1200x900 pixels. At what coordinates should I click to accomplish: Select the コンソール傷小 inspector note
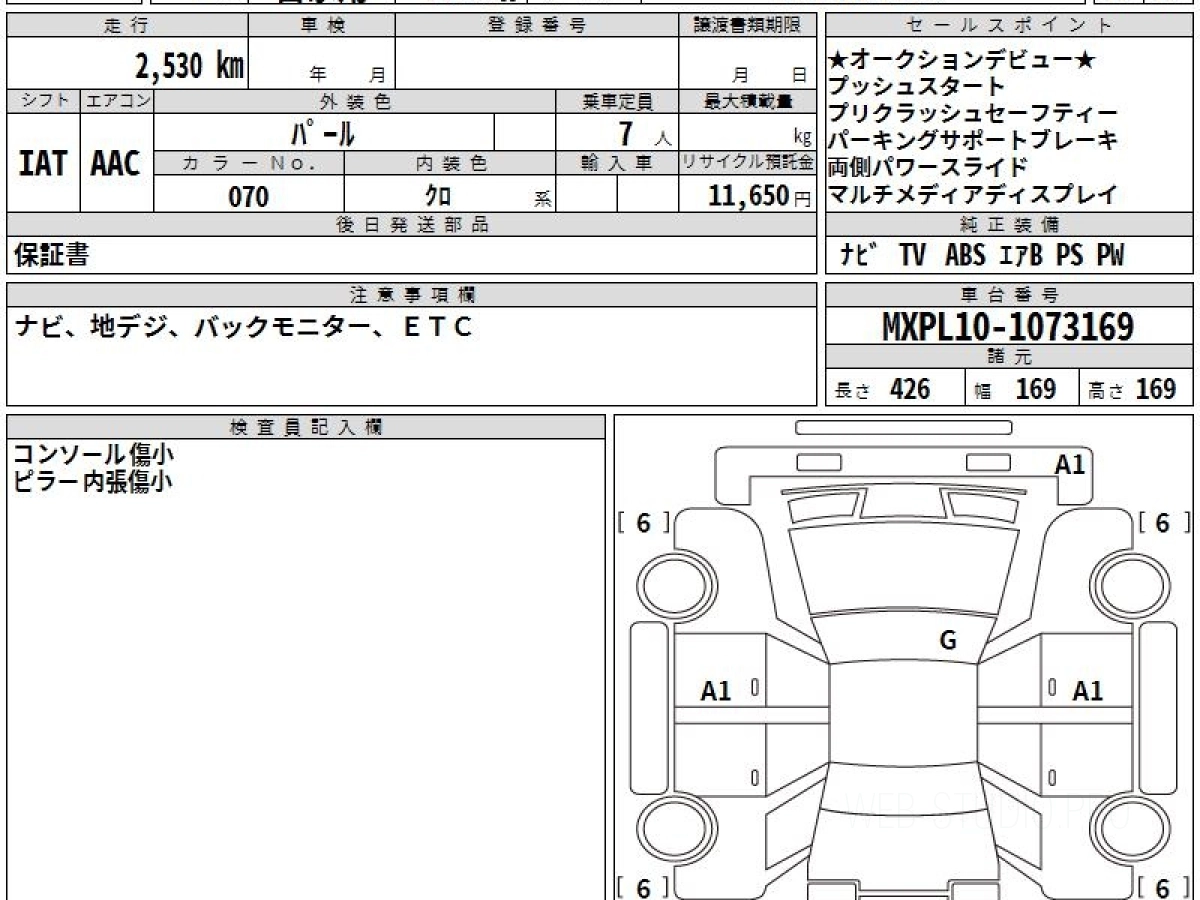[x=94, y=454]
